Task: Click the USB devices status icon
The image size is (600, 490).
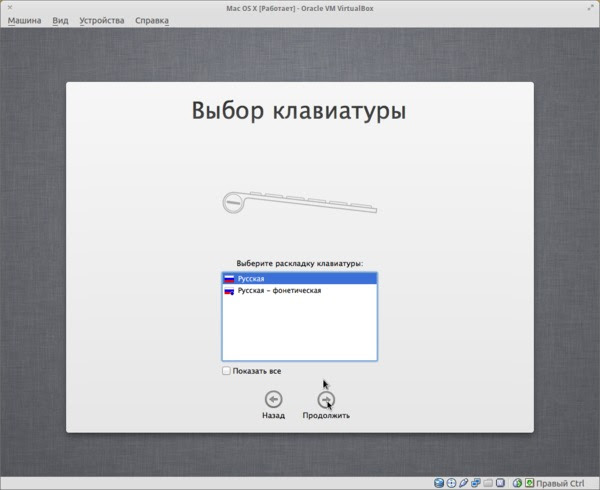Action: tap(463, 483)
